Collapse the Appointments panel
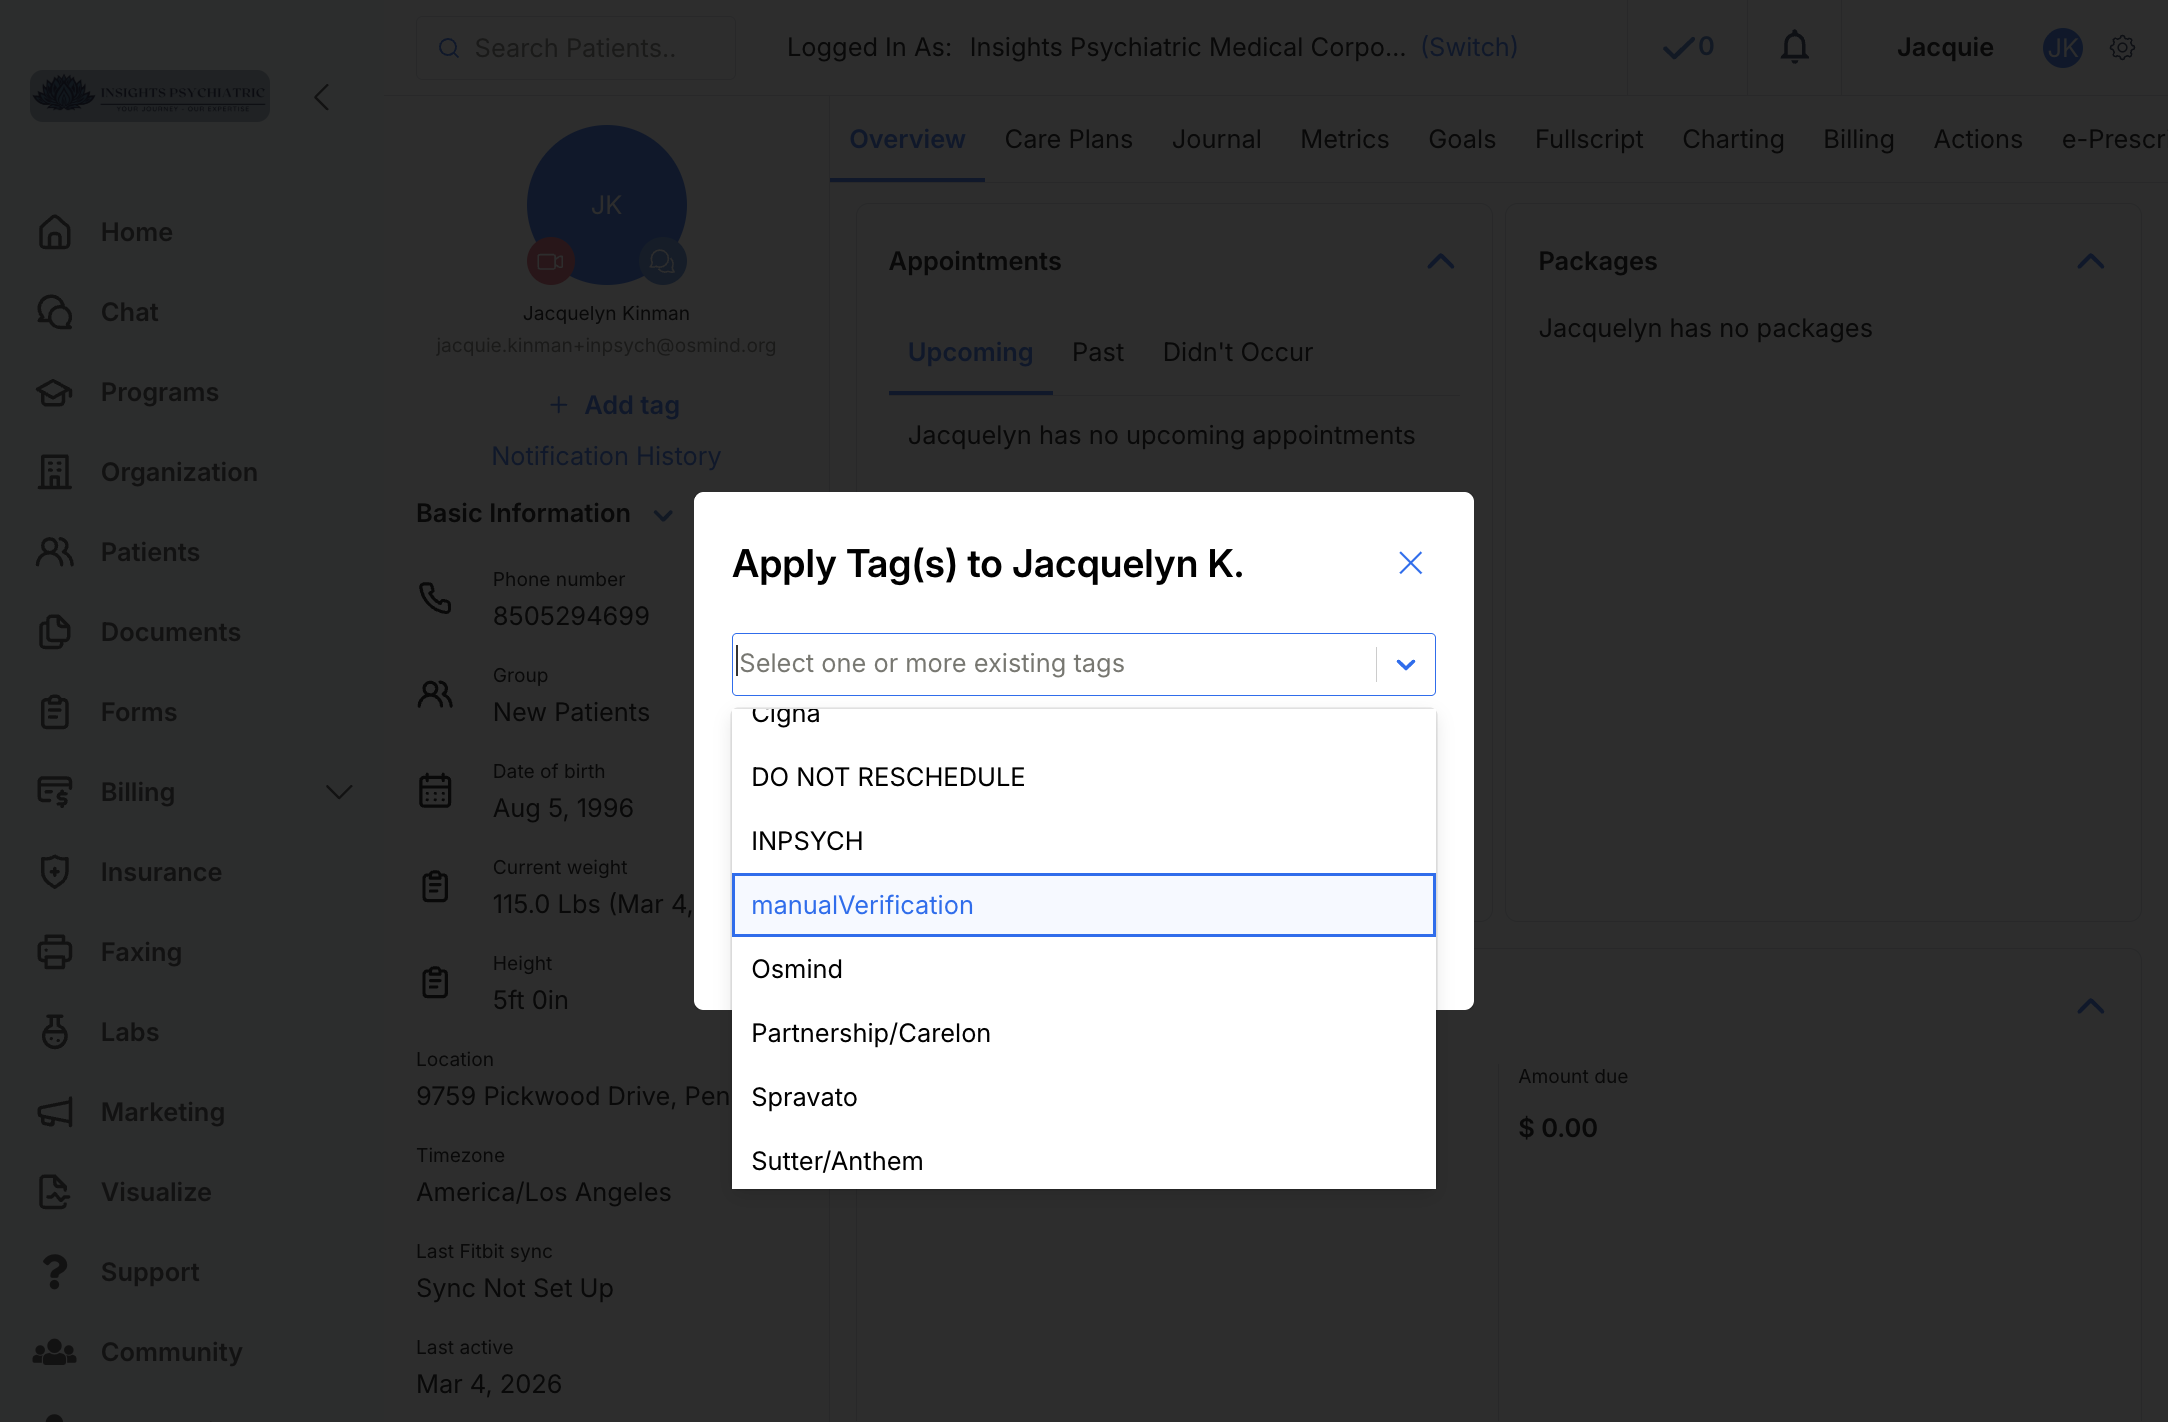The width and height of the screenshot is (2168, 1422). click(1441, 261)
